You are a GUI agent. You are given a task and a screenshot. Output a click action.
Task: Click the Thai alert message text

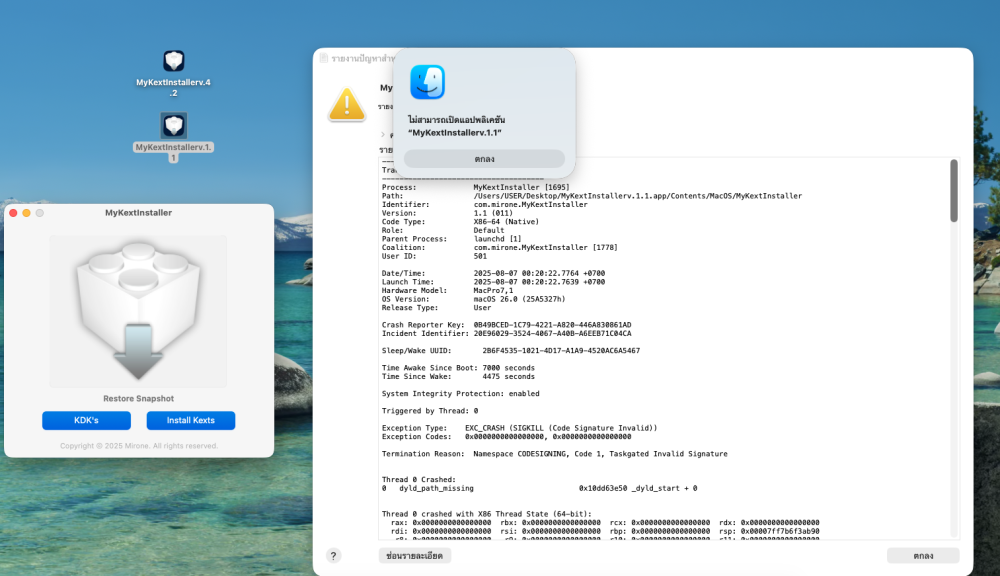click(x=457, y=120)
